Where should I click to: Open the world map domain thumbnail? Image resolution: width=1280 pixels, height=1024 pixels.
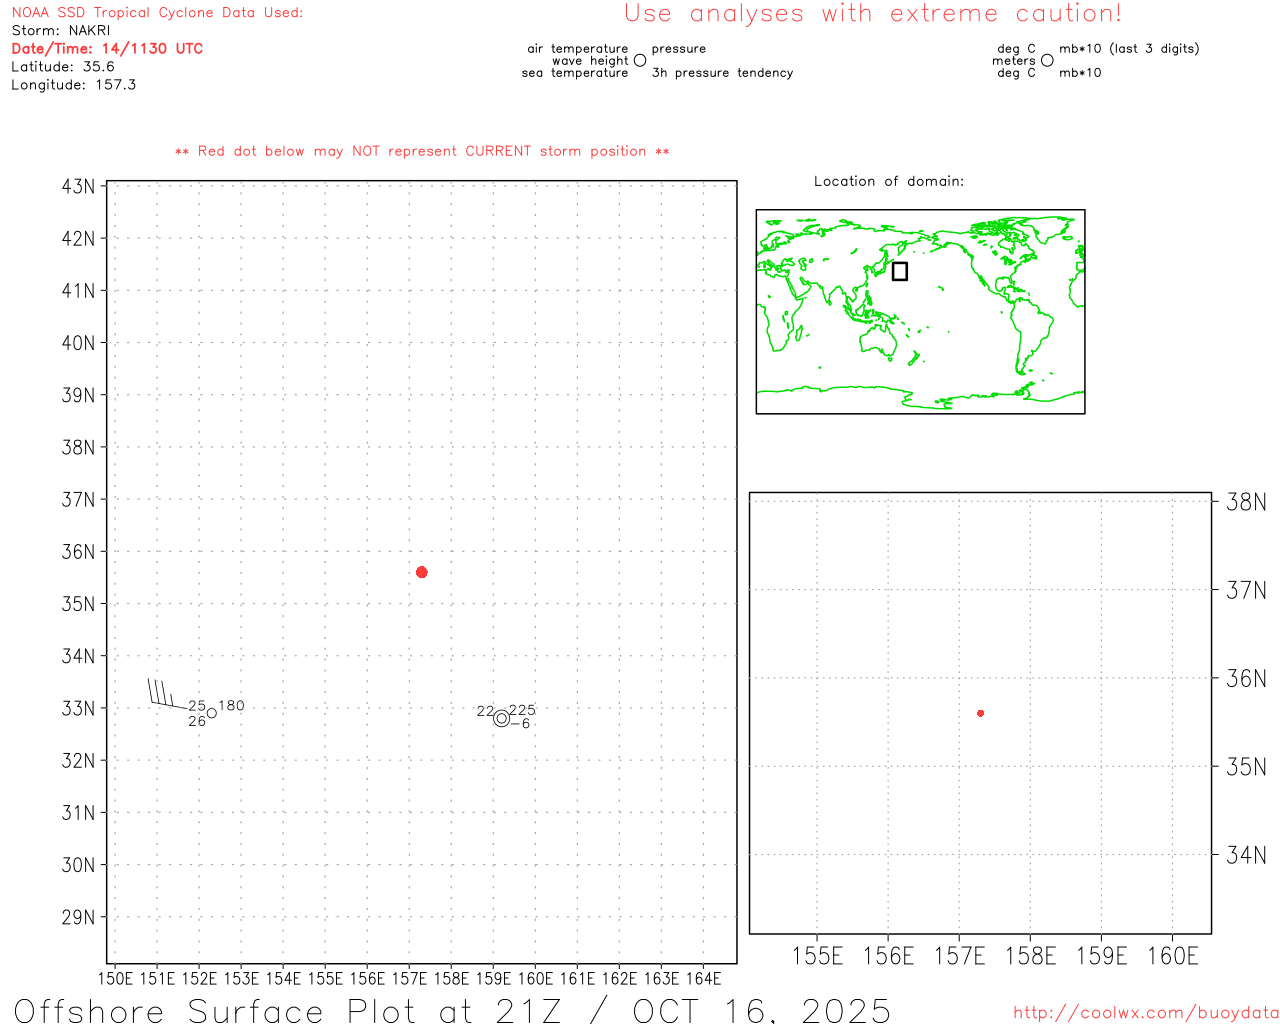click(x=920, y=312)
